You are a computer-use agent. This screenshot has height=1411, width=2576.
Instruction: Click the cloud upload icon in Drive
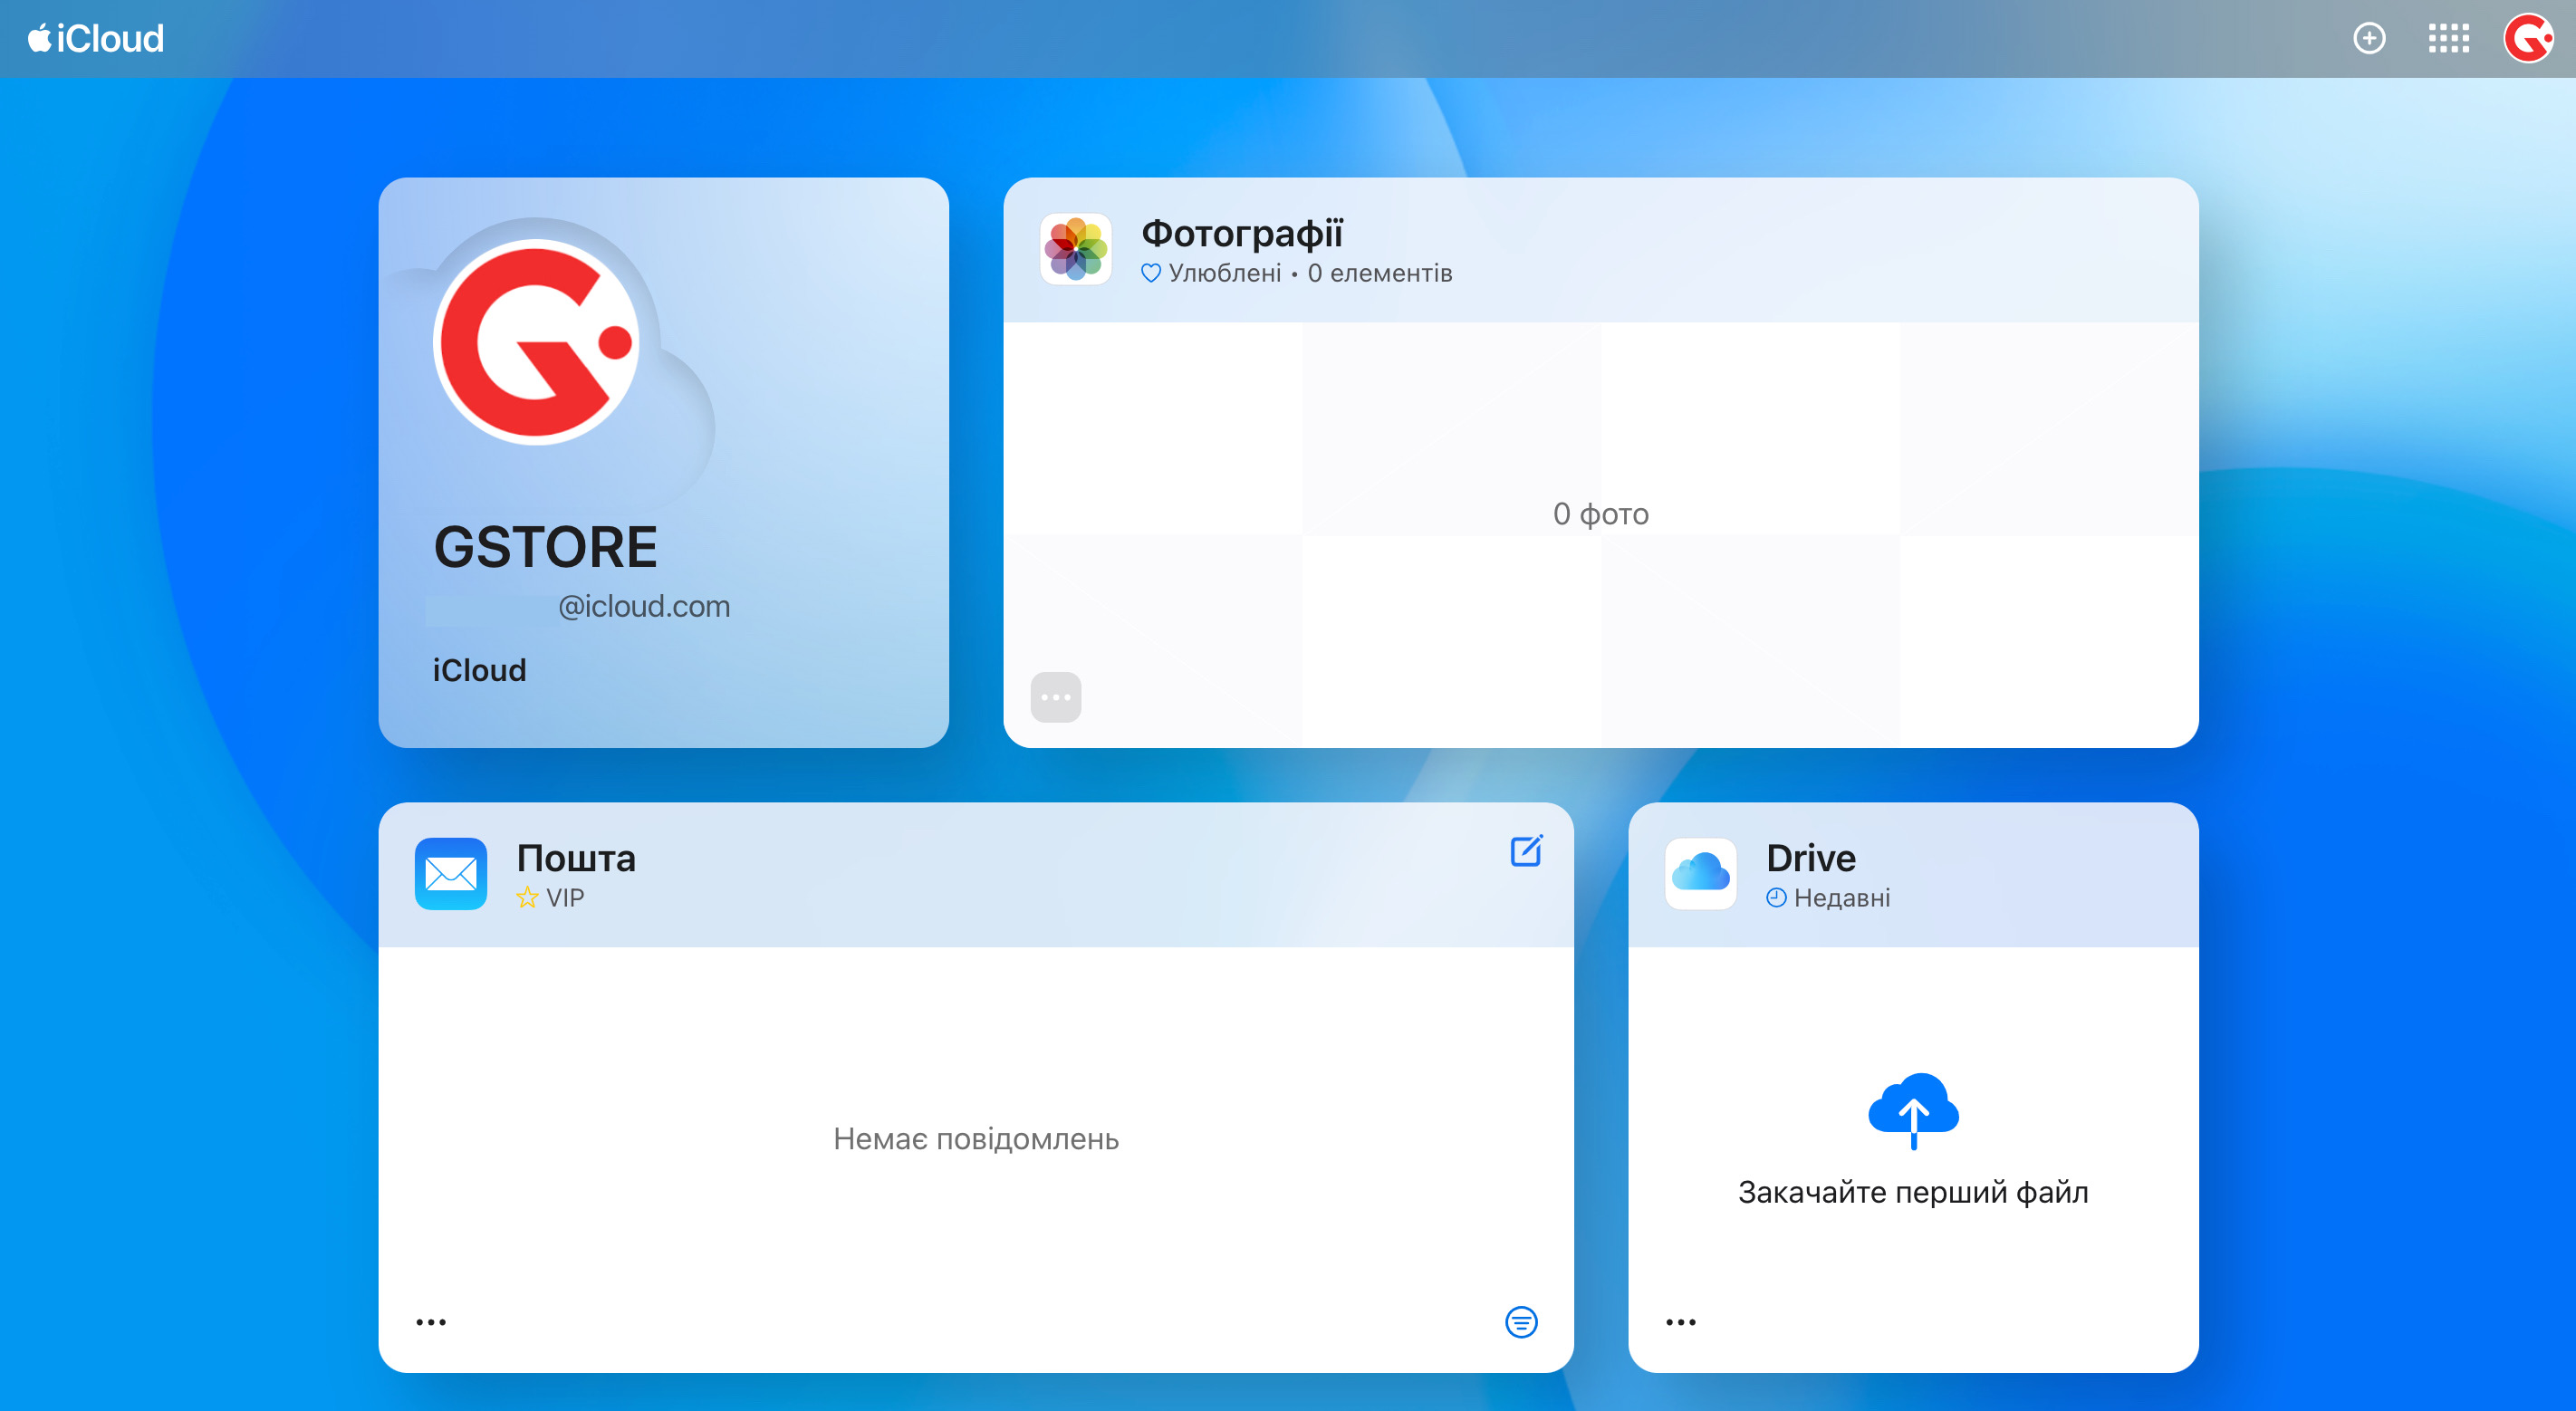pyautogui.click(x=1913, y=1110)
